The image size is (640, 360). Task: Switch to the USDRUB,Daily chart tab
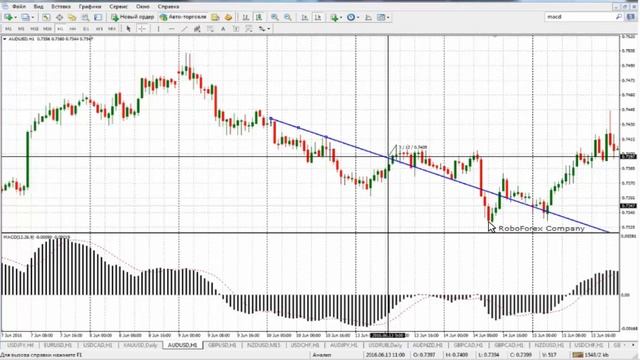coord(385,345)
